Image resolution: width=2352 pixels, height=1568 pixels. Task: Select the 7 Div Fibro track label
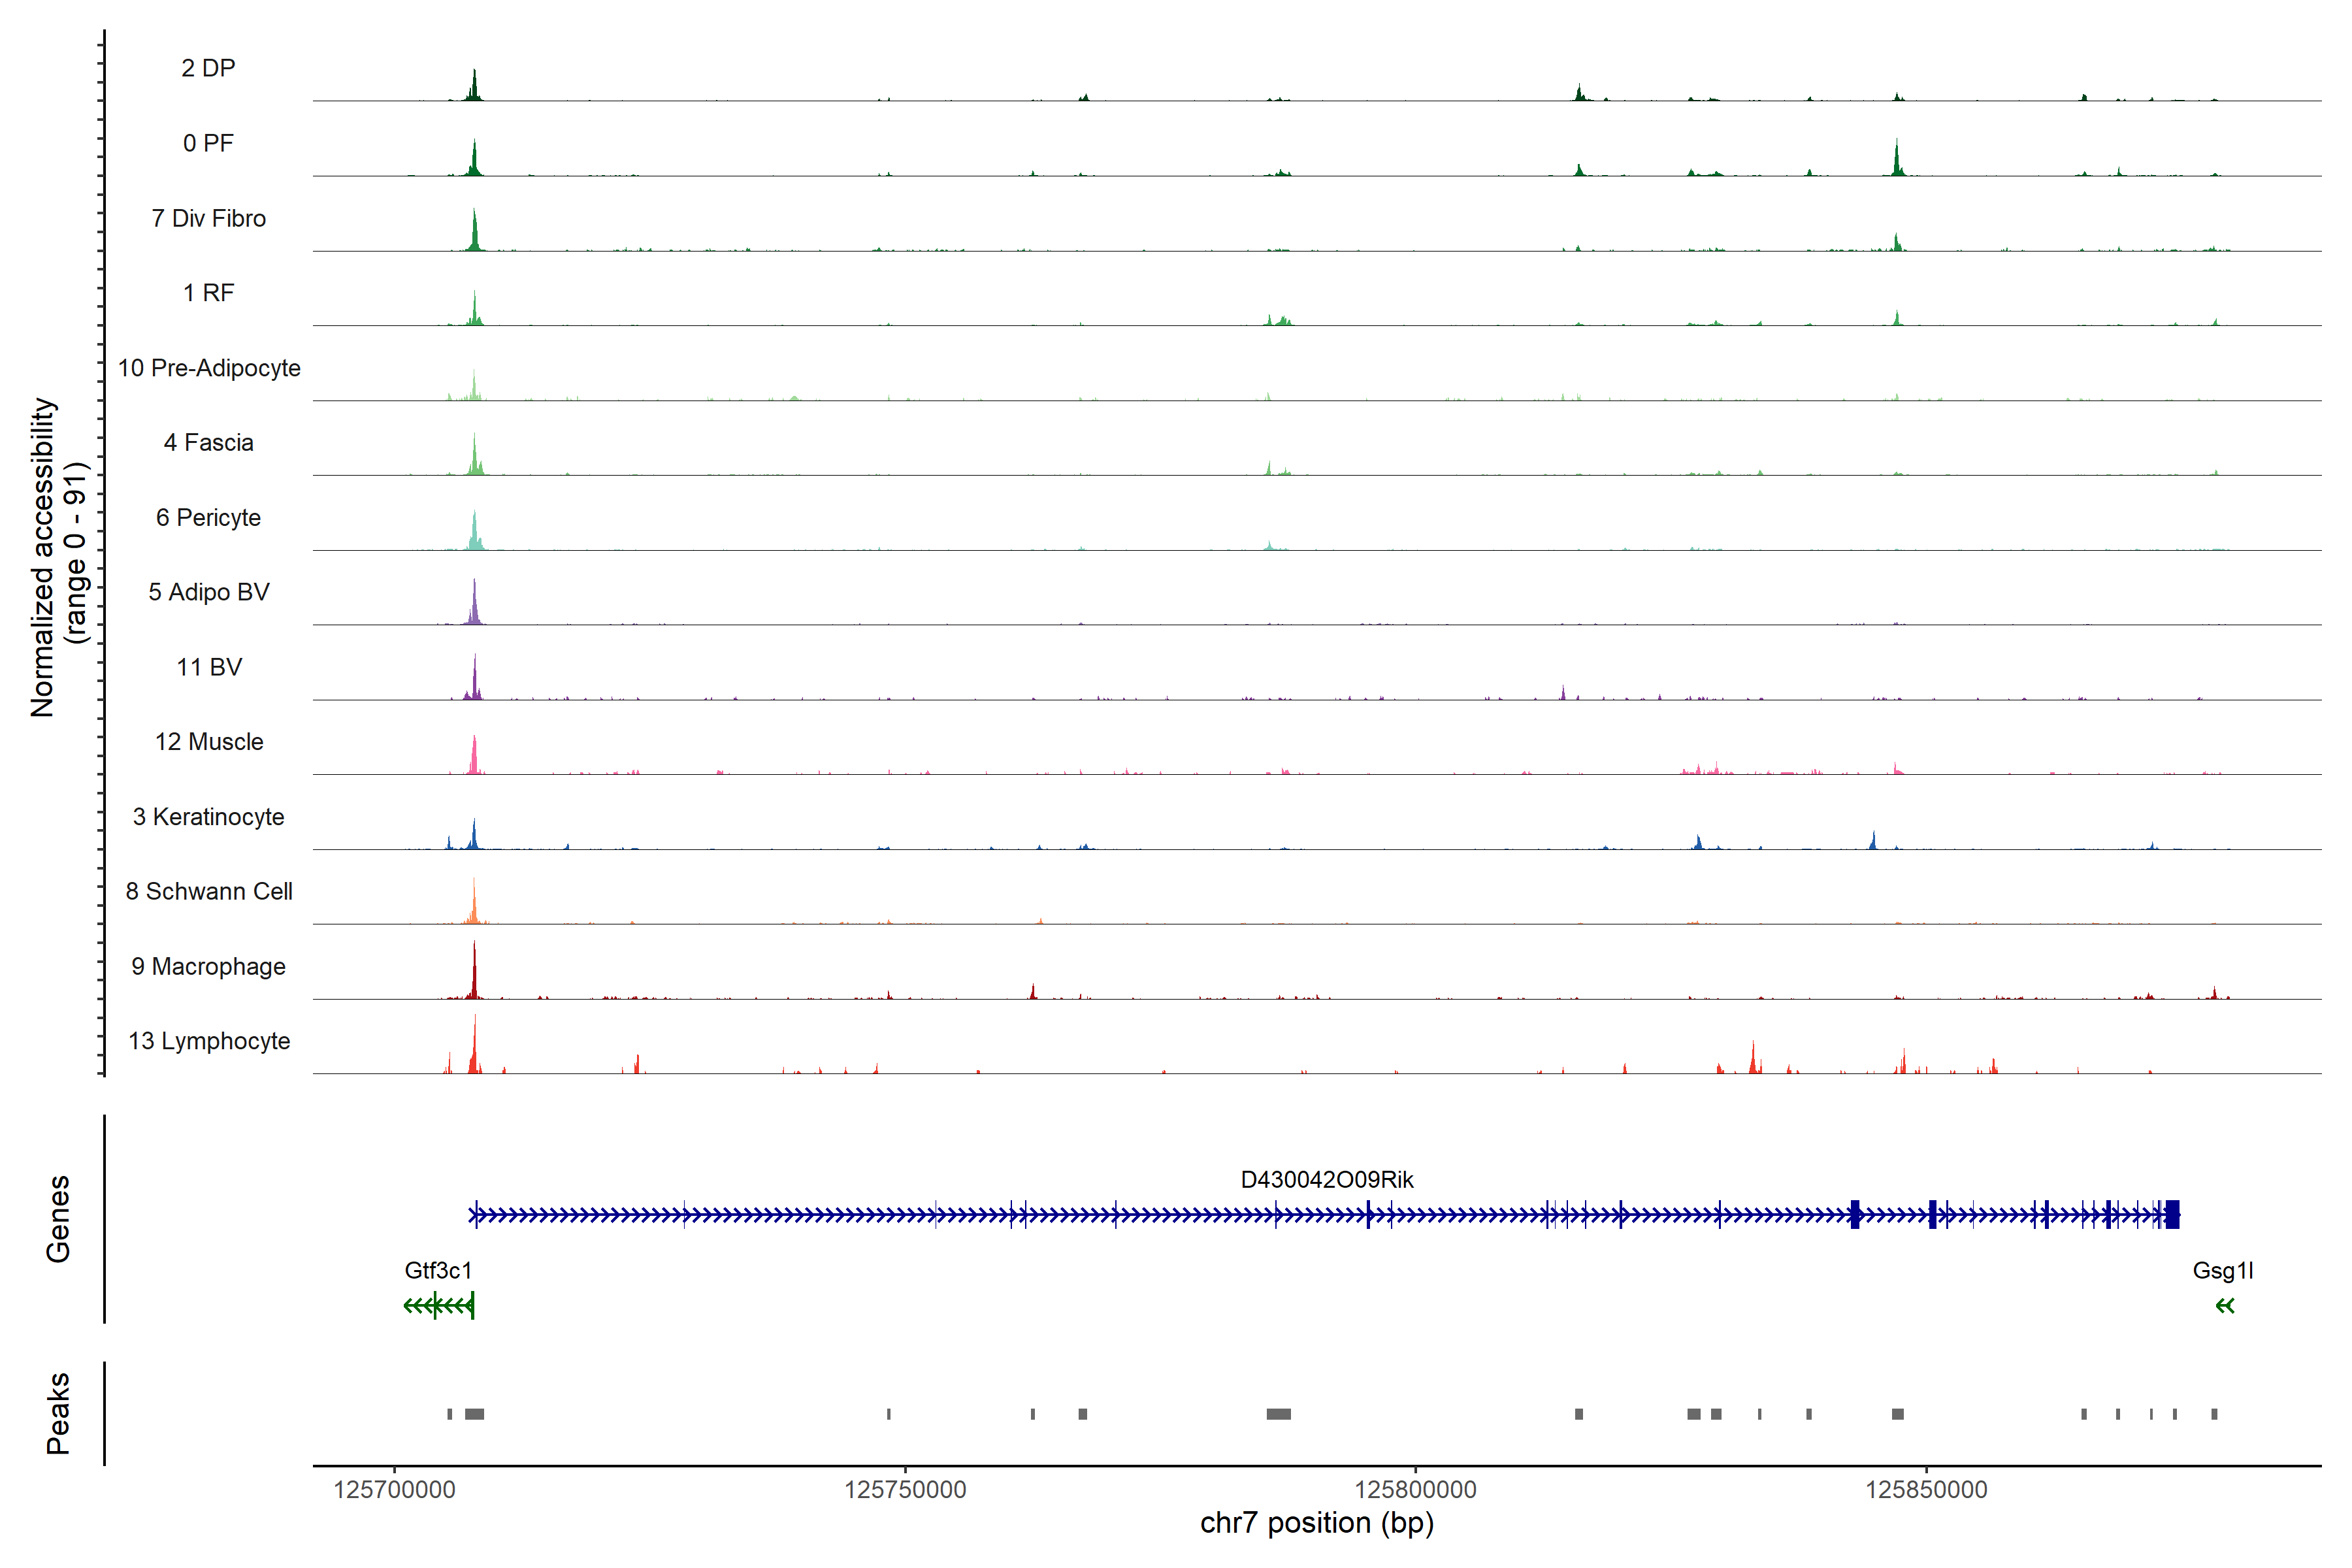[x=208, y=218]
